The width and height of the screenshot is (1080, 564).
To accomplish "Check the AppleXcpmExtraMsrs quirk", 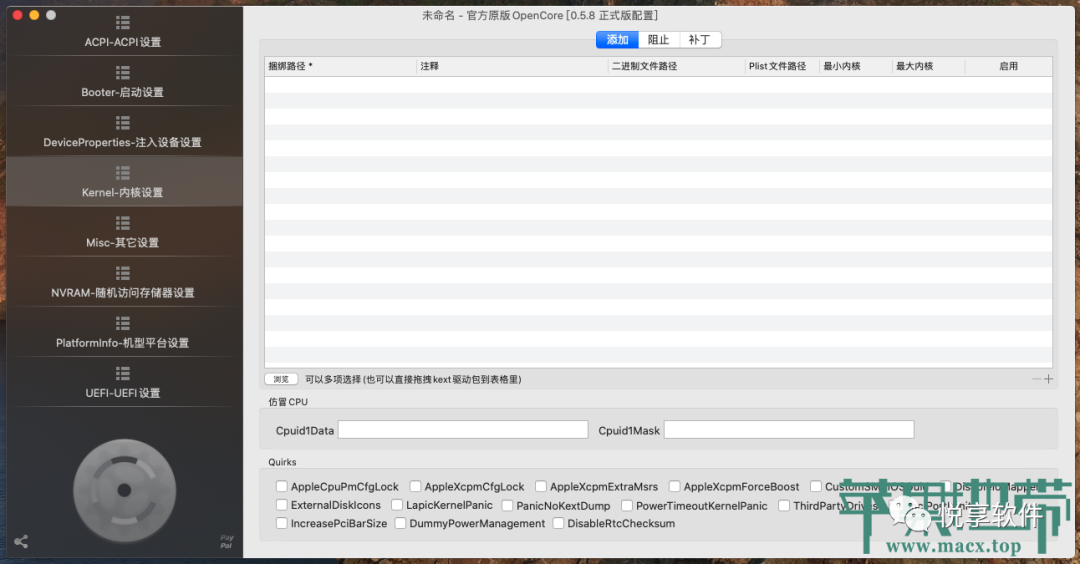I will pyautogui.click(x=541, y=486).
